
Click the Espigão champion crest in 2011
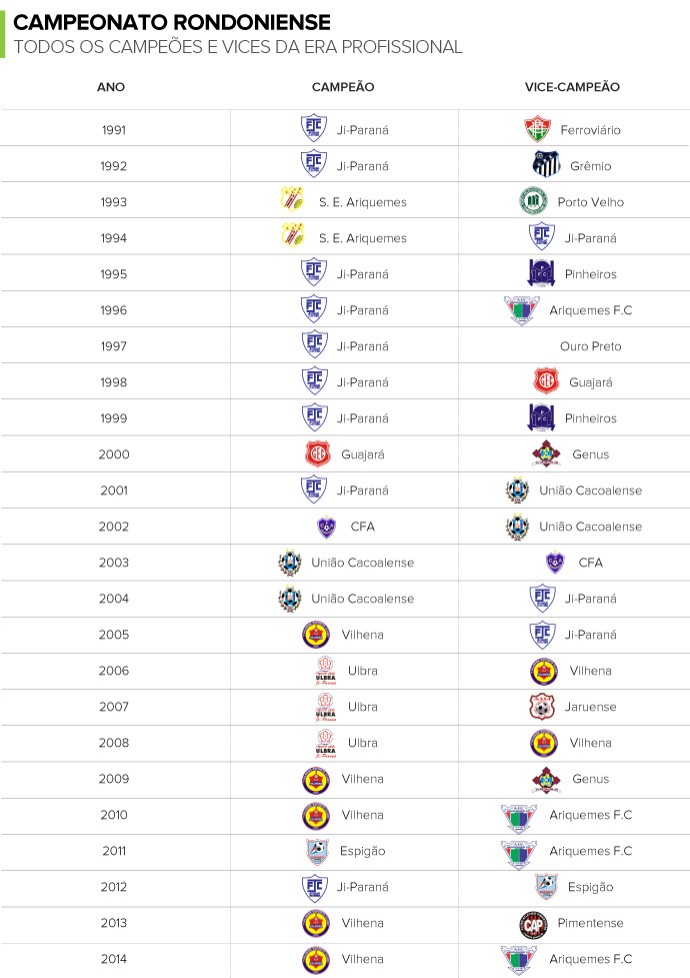click(x=317, y=851)
